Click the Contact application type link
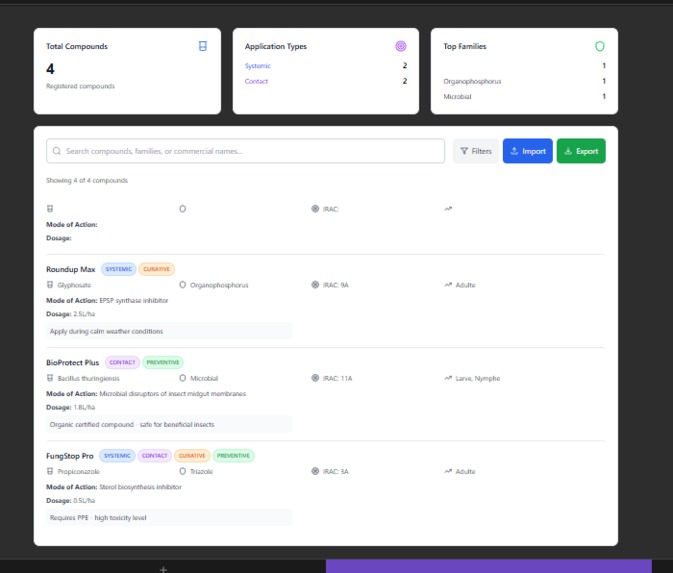The width and height of the screenshot is (673, 573). (x=256, y=81)
